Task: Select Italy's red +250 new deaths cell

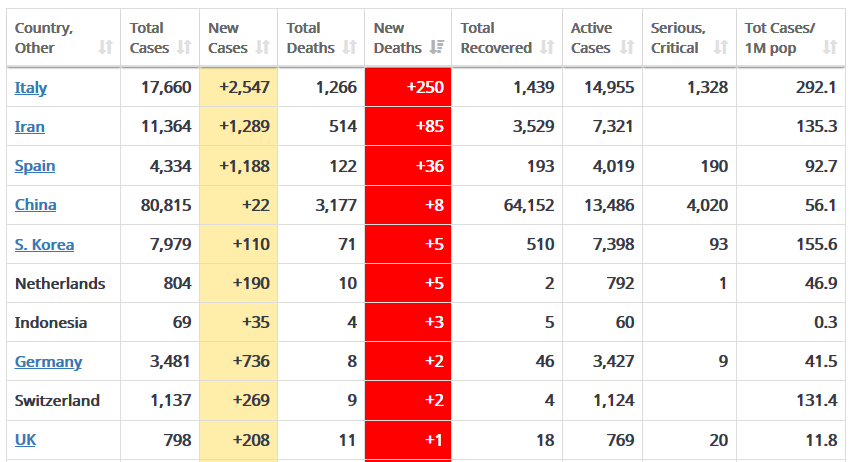Action: 408,87
